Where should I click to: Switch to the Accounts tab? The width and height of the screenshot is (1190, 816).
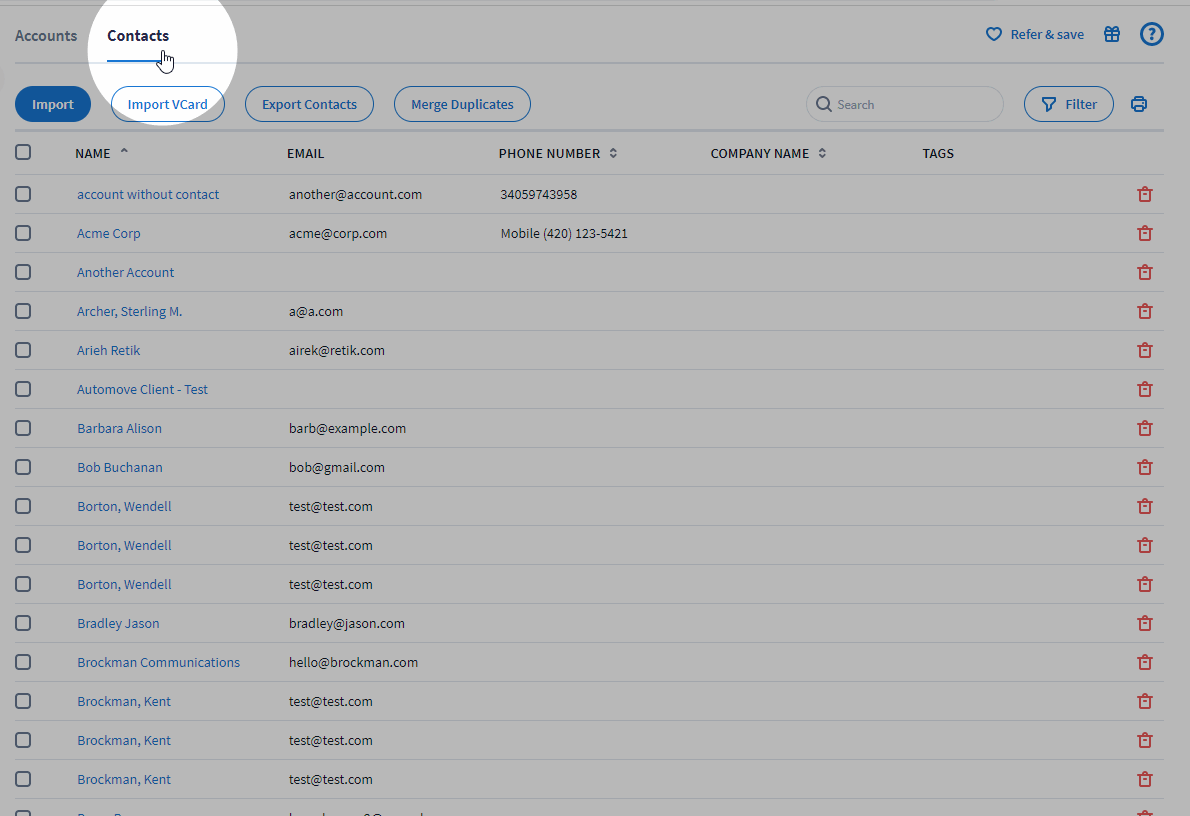pos(46,36)
